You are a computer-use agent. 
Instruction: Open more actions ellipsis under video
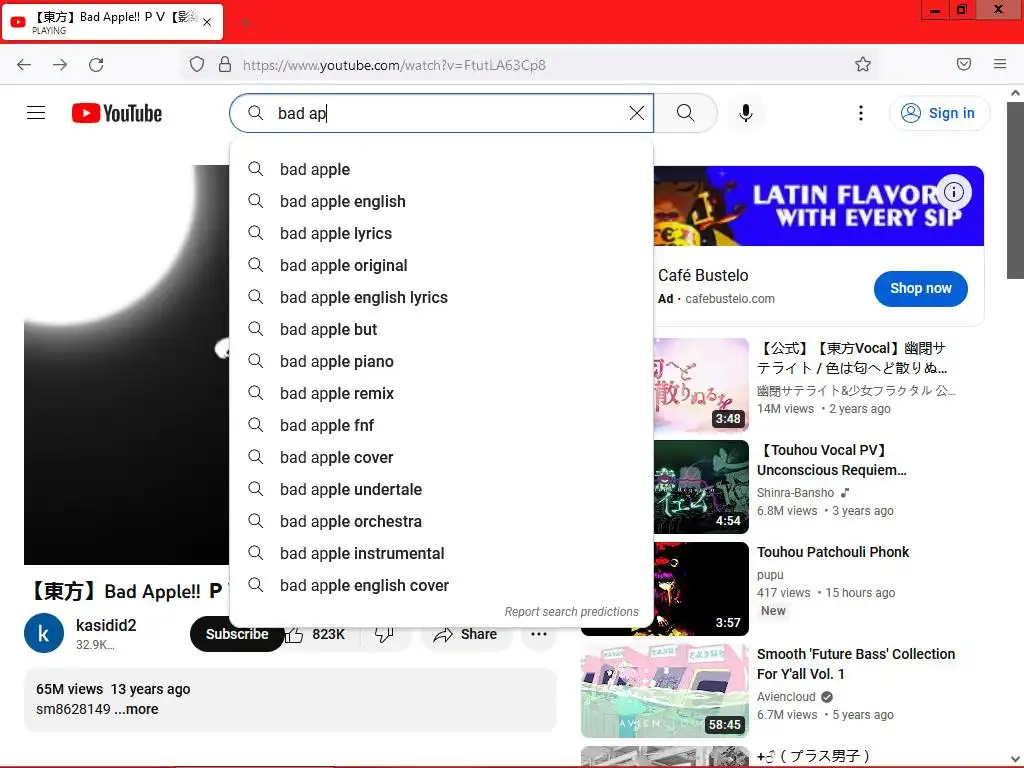pos(539,634)
